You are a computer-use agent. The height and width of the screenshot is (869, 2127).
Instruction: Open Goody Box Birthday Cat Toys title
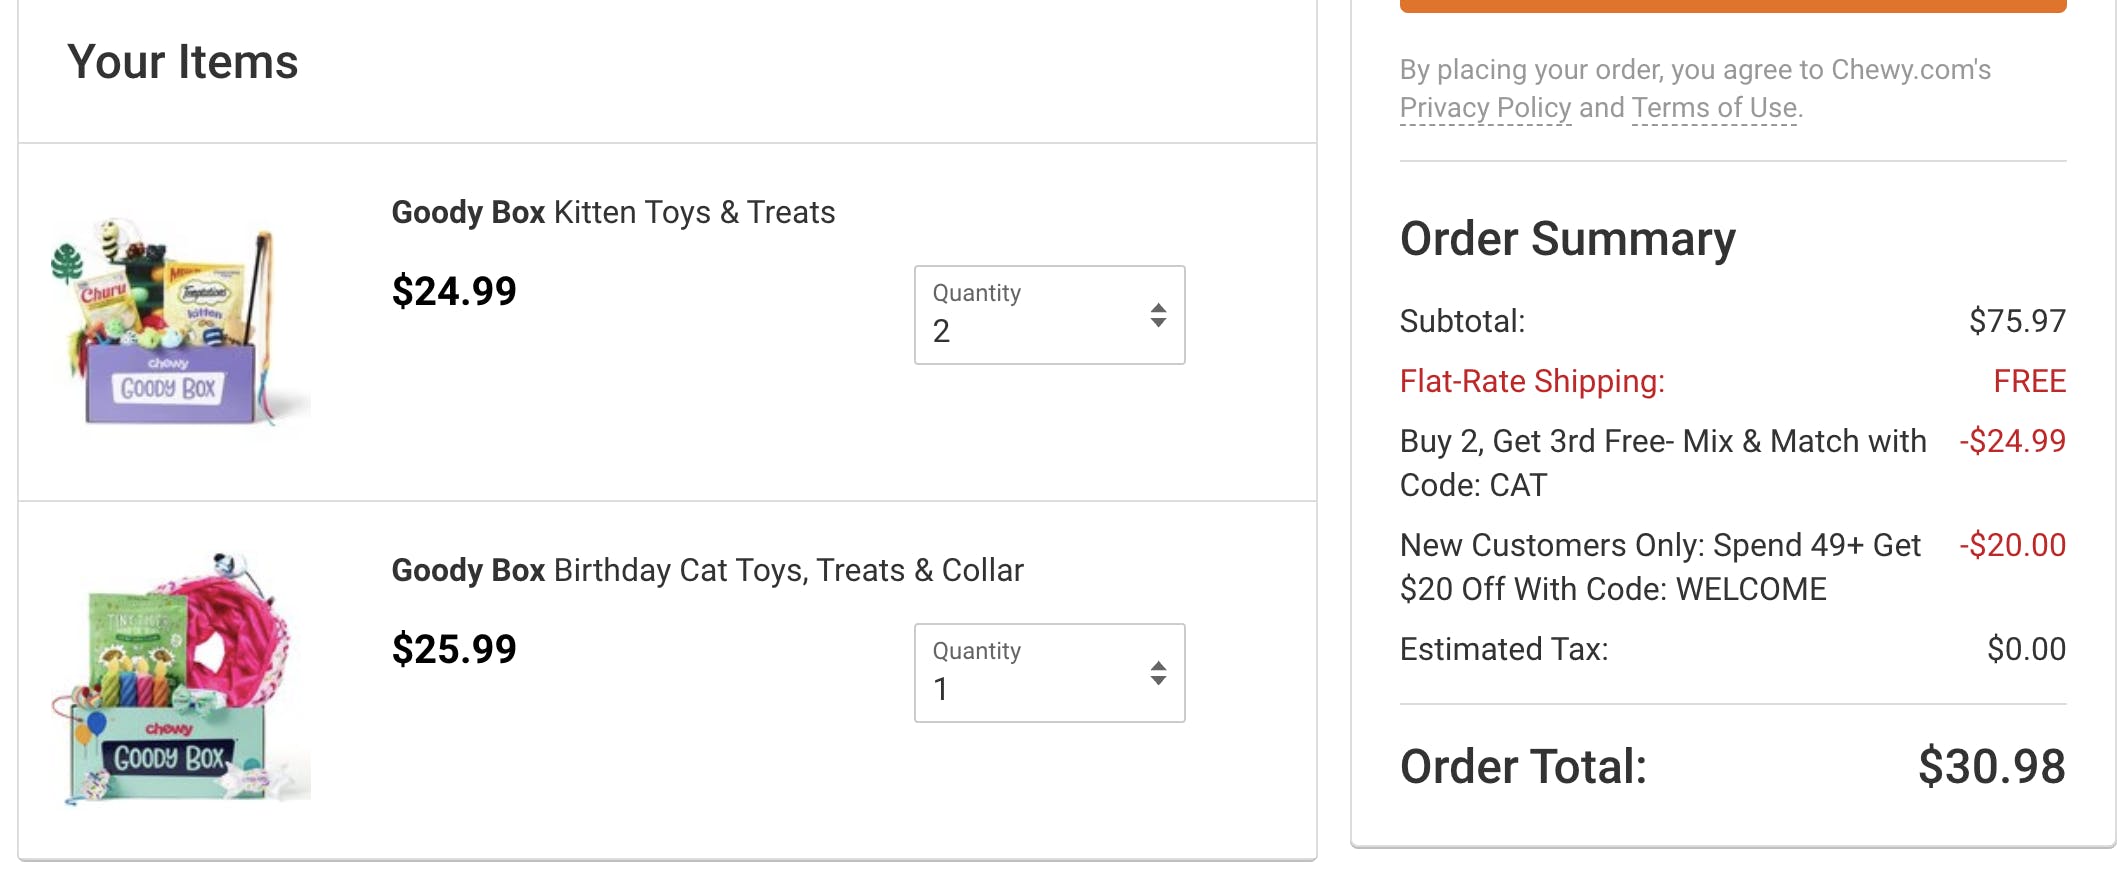tap(707, 570)
